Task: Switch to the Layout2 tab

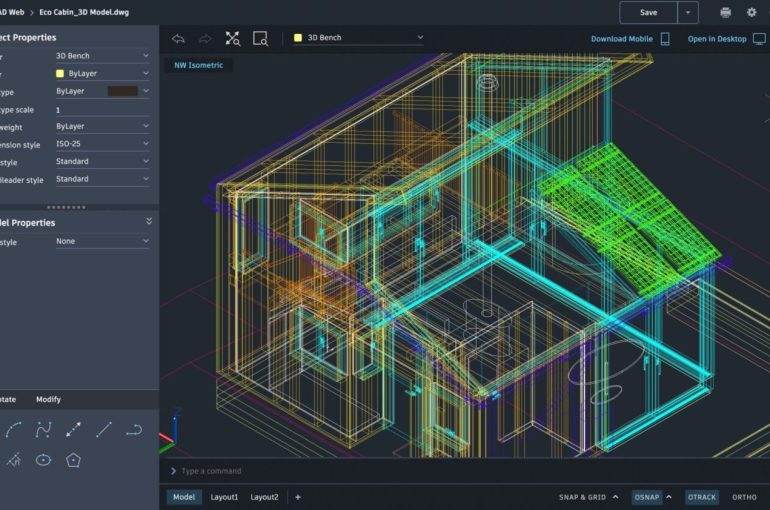Action: [x=264, y=497]
